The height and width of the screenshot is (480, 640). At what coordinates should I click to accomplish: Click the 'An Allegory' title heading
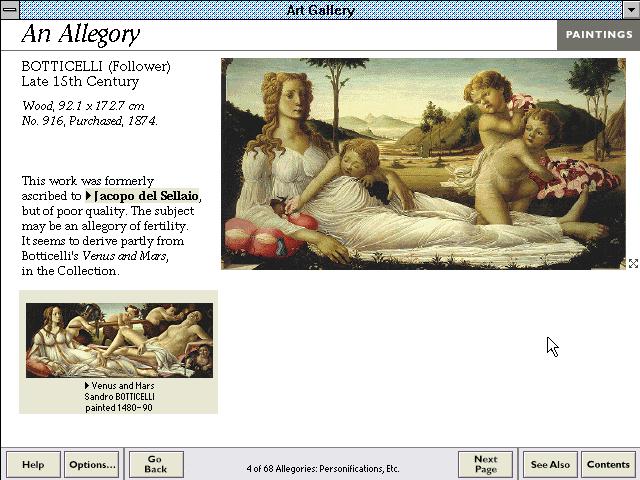[81, 34]
